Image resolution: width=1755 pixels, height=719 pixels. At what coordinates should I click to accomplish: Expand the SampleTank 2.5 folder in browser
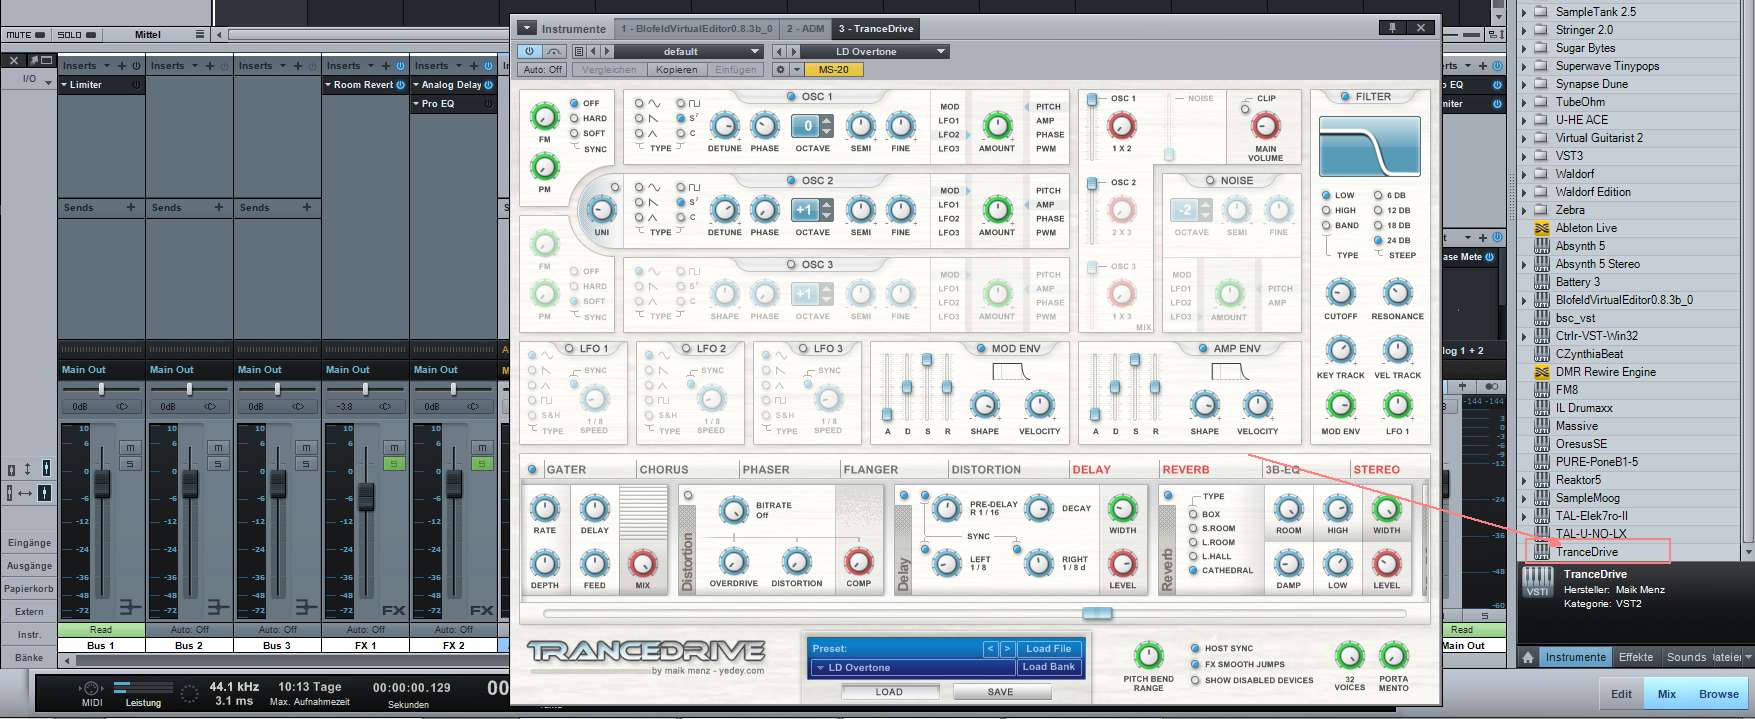pos(1524,12)
